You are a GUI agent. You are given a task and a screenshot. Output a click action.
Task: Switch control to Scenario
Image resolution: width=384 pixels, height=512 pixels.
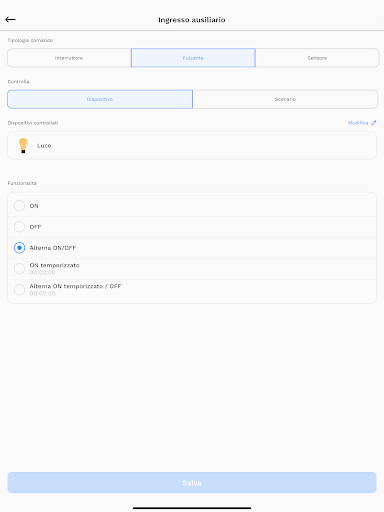click(285, 99)
